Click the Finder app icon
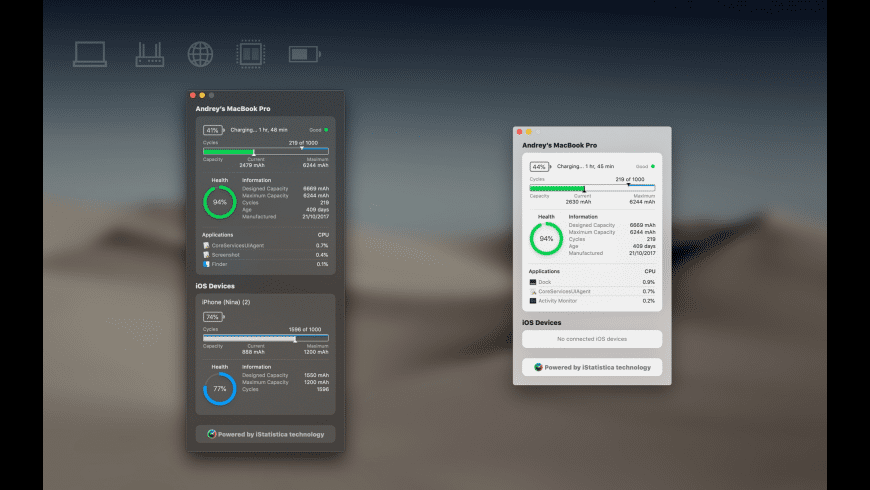This screenshot has width=870, height=490. coord(206,264)
